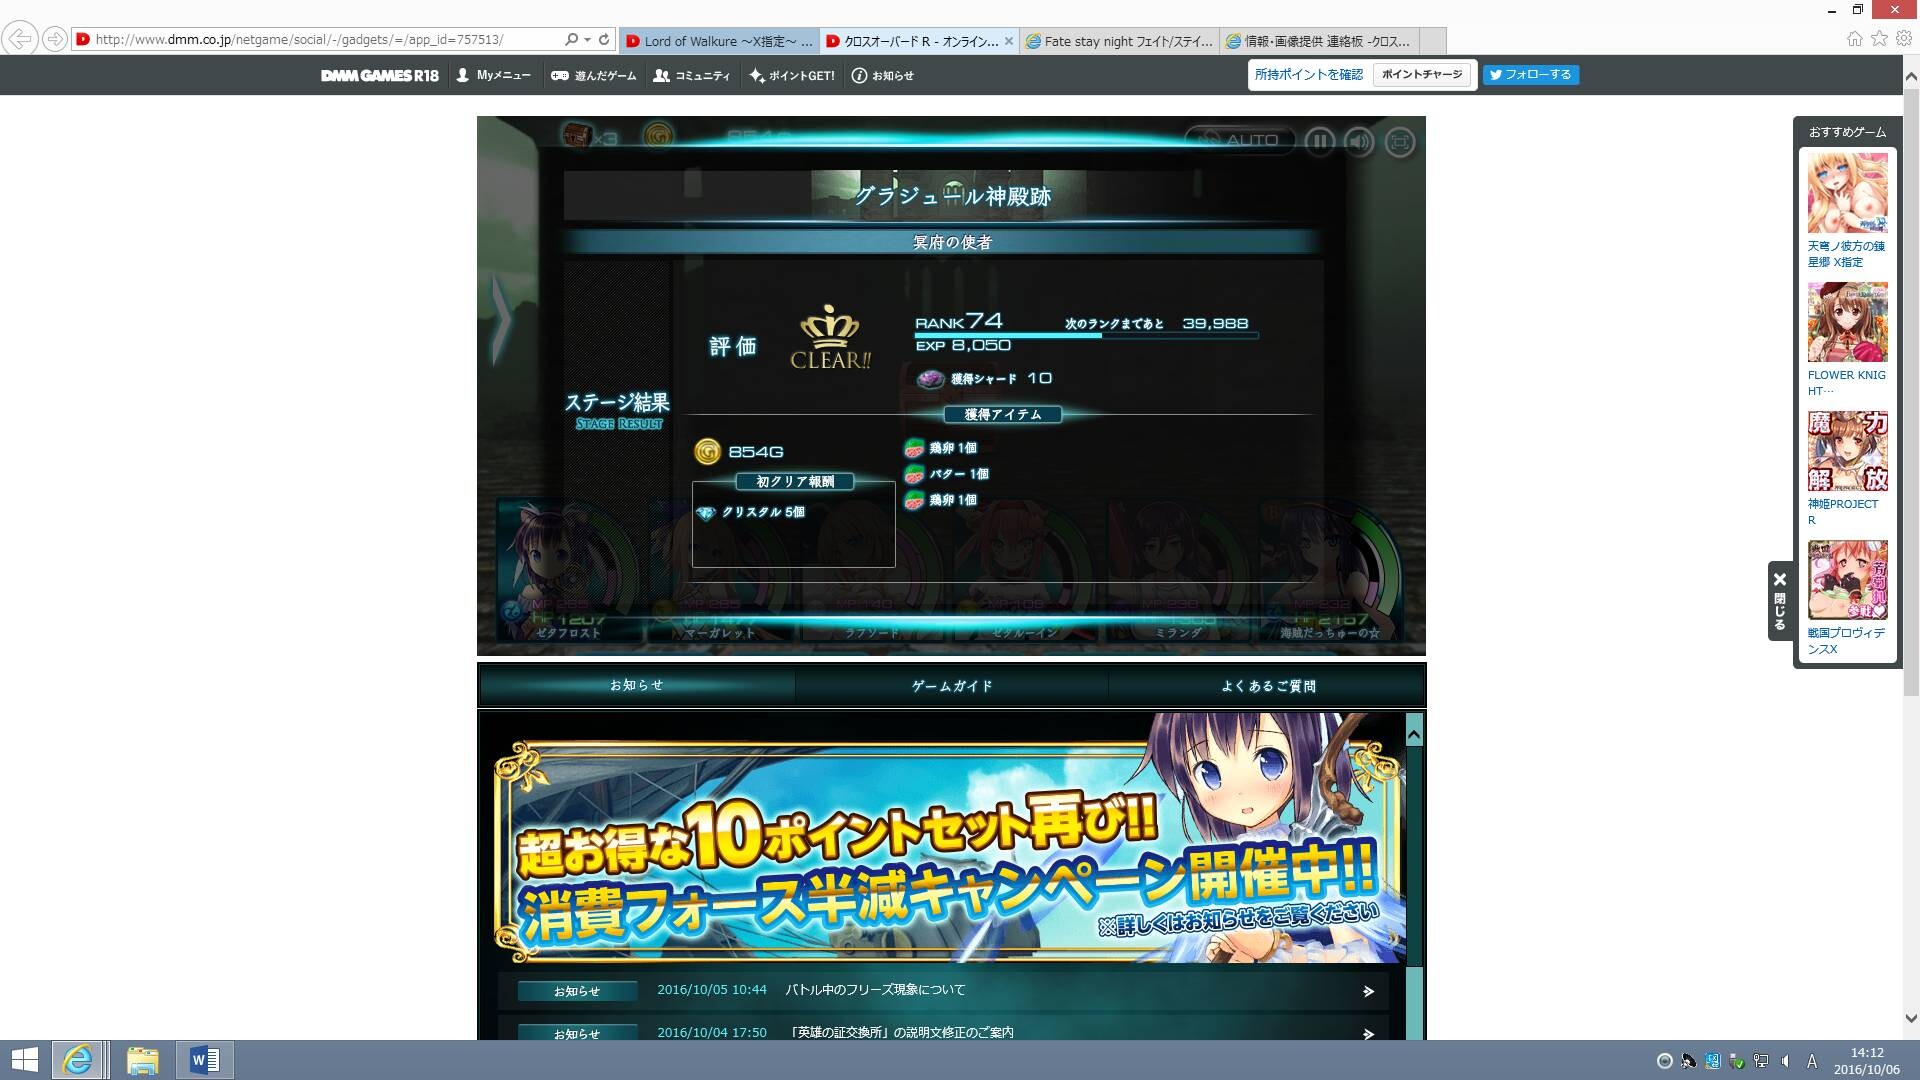Click the gold coin icon in the game header
1920x1080 pixels.
click(657, 135)
